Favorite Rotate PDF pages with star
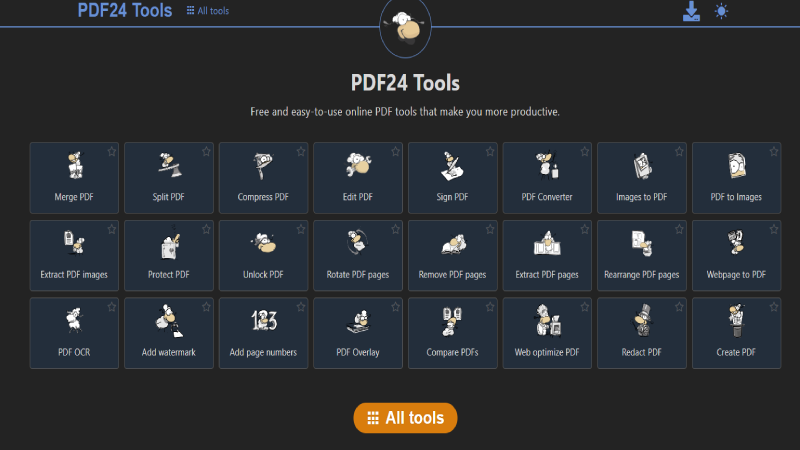Viewport: 800px width, 450px height. pyautogui.click(x=395, y=230)
